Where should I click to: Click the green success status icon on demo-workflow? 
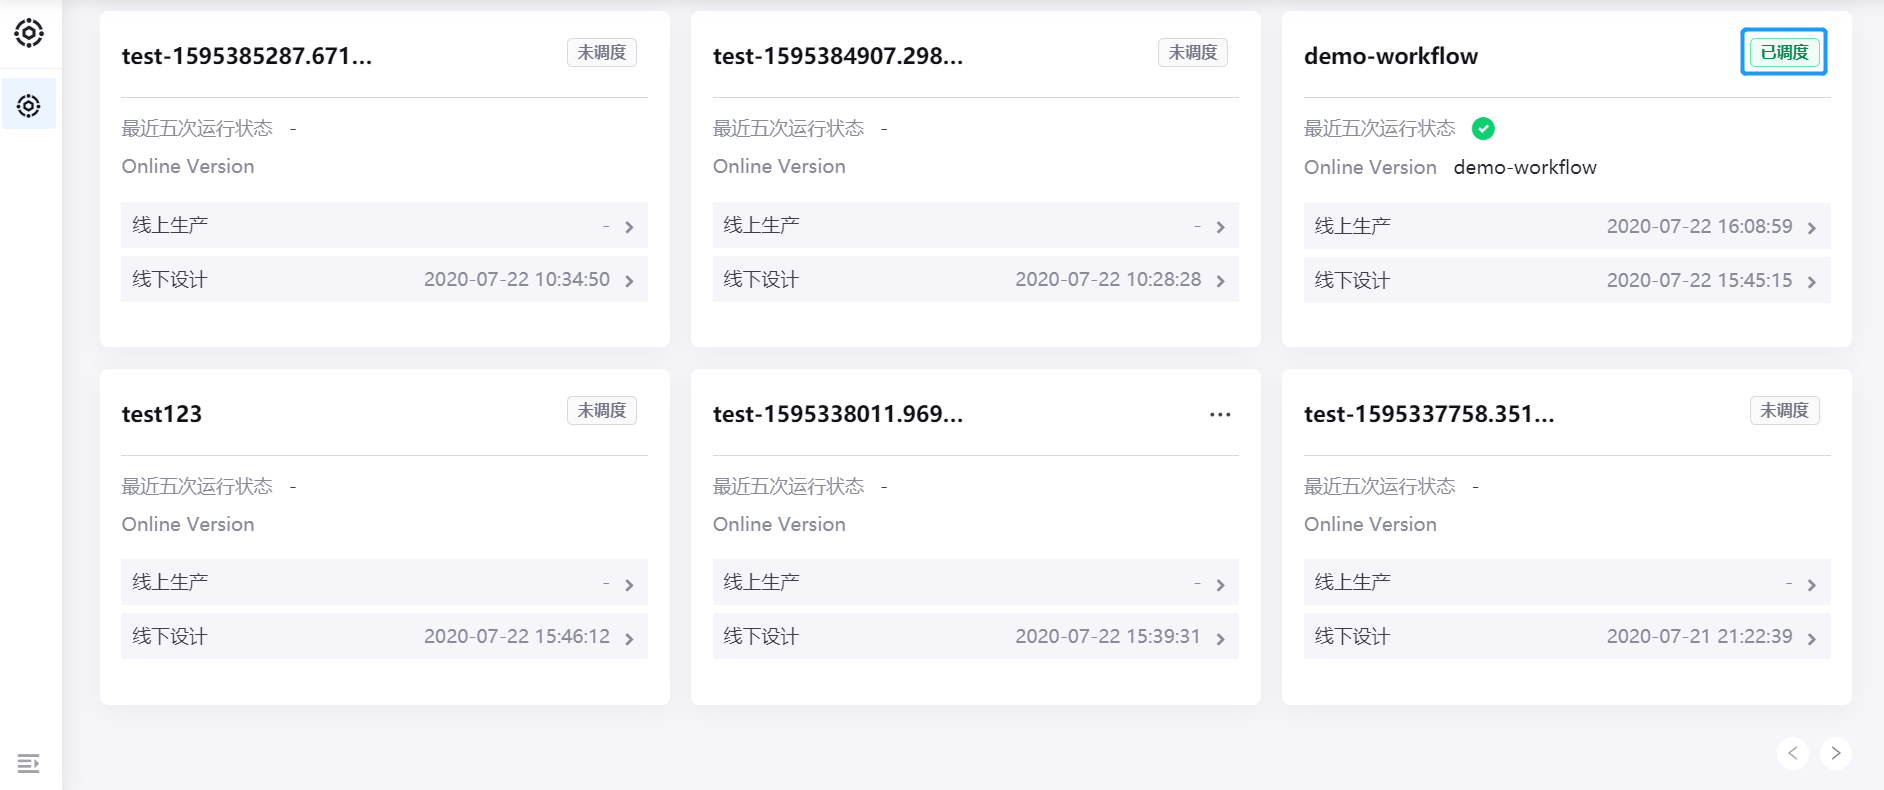point(1483,128)
